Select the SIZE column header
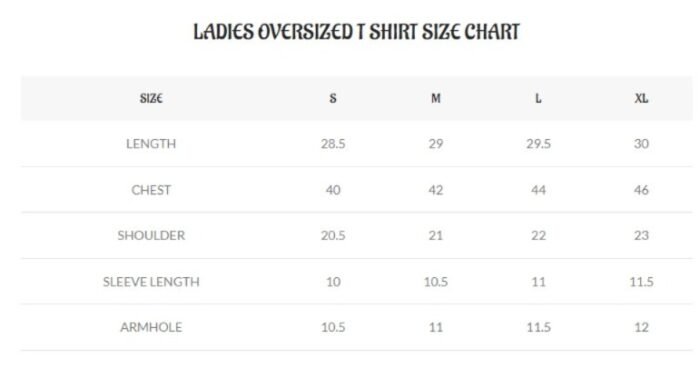Image resolution: width=700 pixels, height=368 pixels. 151,98
